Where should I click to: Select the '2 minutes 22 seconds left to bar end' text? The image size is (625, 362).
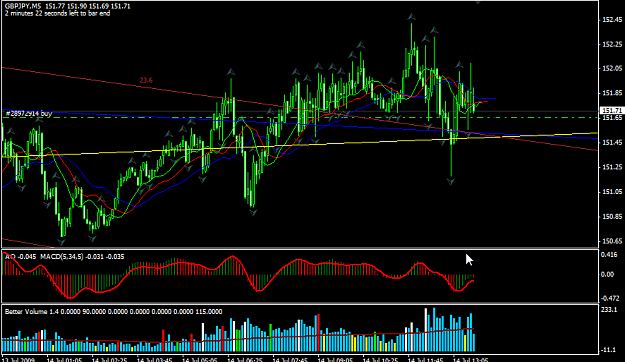point(57,14)
